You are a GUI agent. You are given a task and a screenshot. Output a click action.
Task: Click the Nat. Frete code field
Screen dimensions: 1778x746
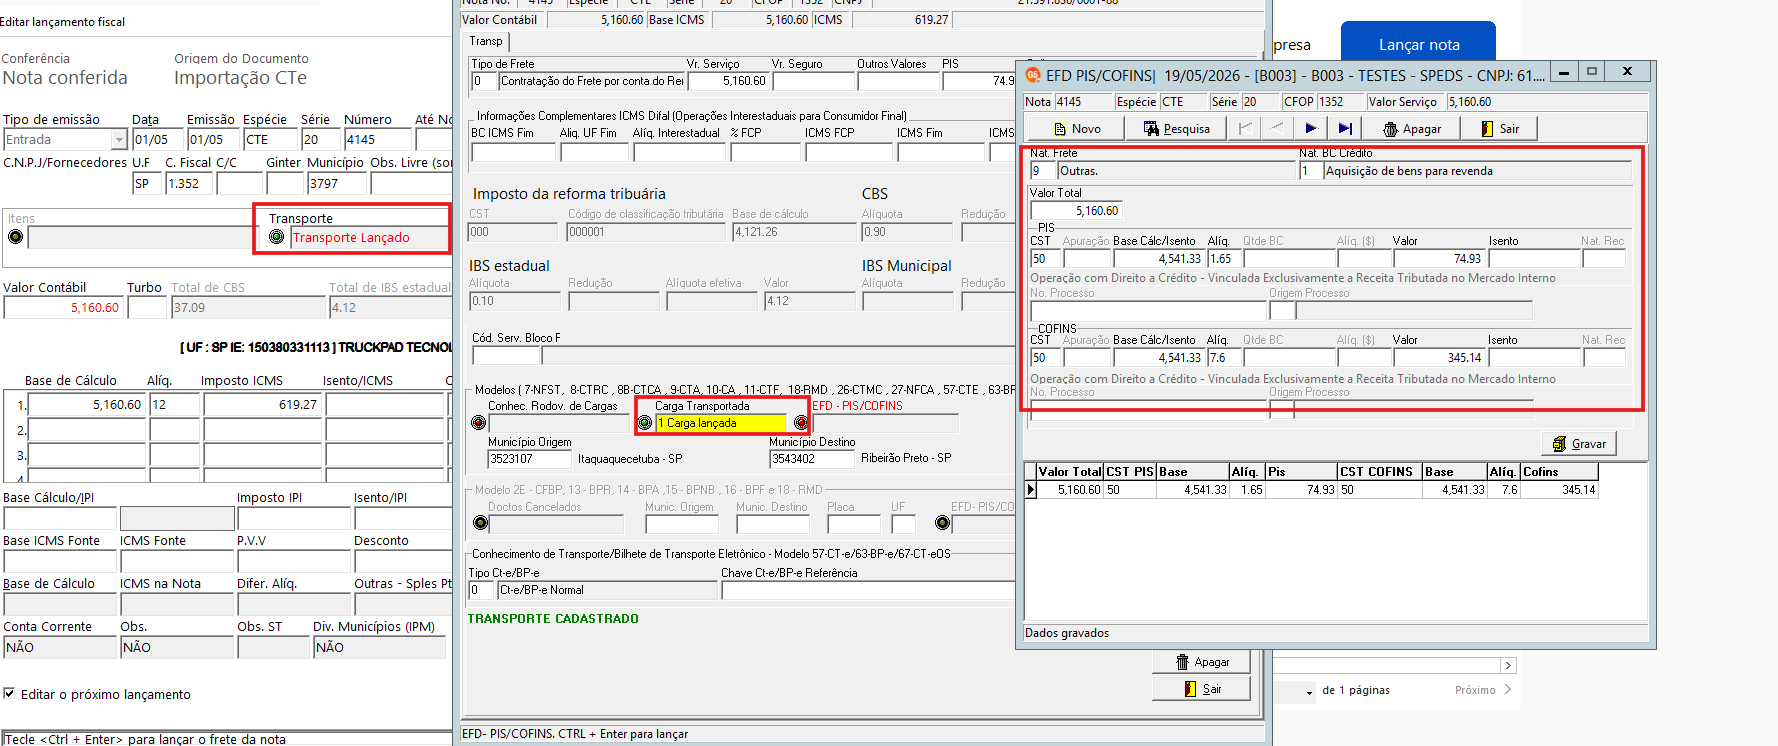pyautogui.click(x=1043, y=171)
